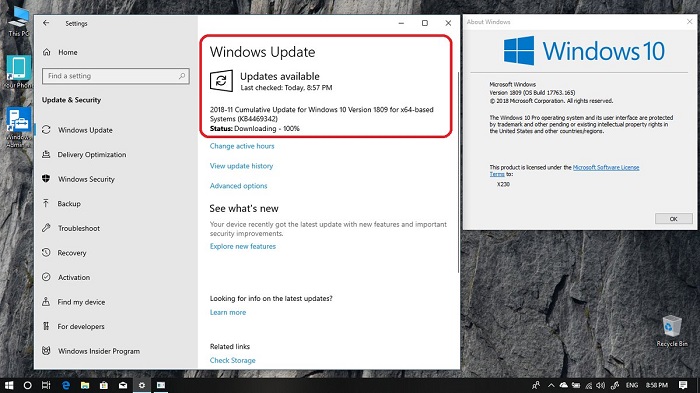Viewport: 700px width, 393px height.
Task: Select Windows Update in the sidebar
Action: [85, 130]
